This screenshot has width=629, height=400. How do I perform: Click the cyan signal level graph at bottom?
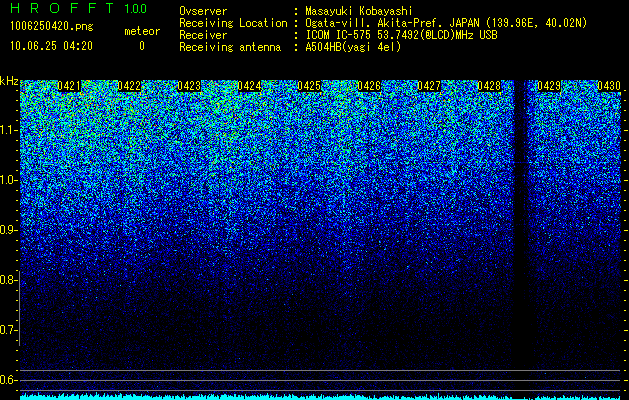tap(321, 397)
